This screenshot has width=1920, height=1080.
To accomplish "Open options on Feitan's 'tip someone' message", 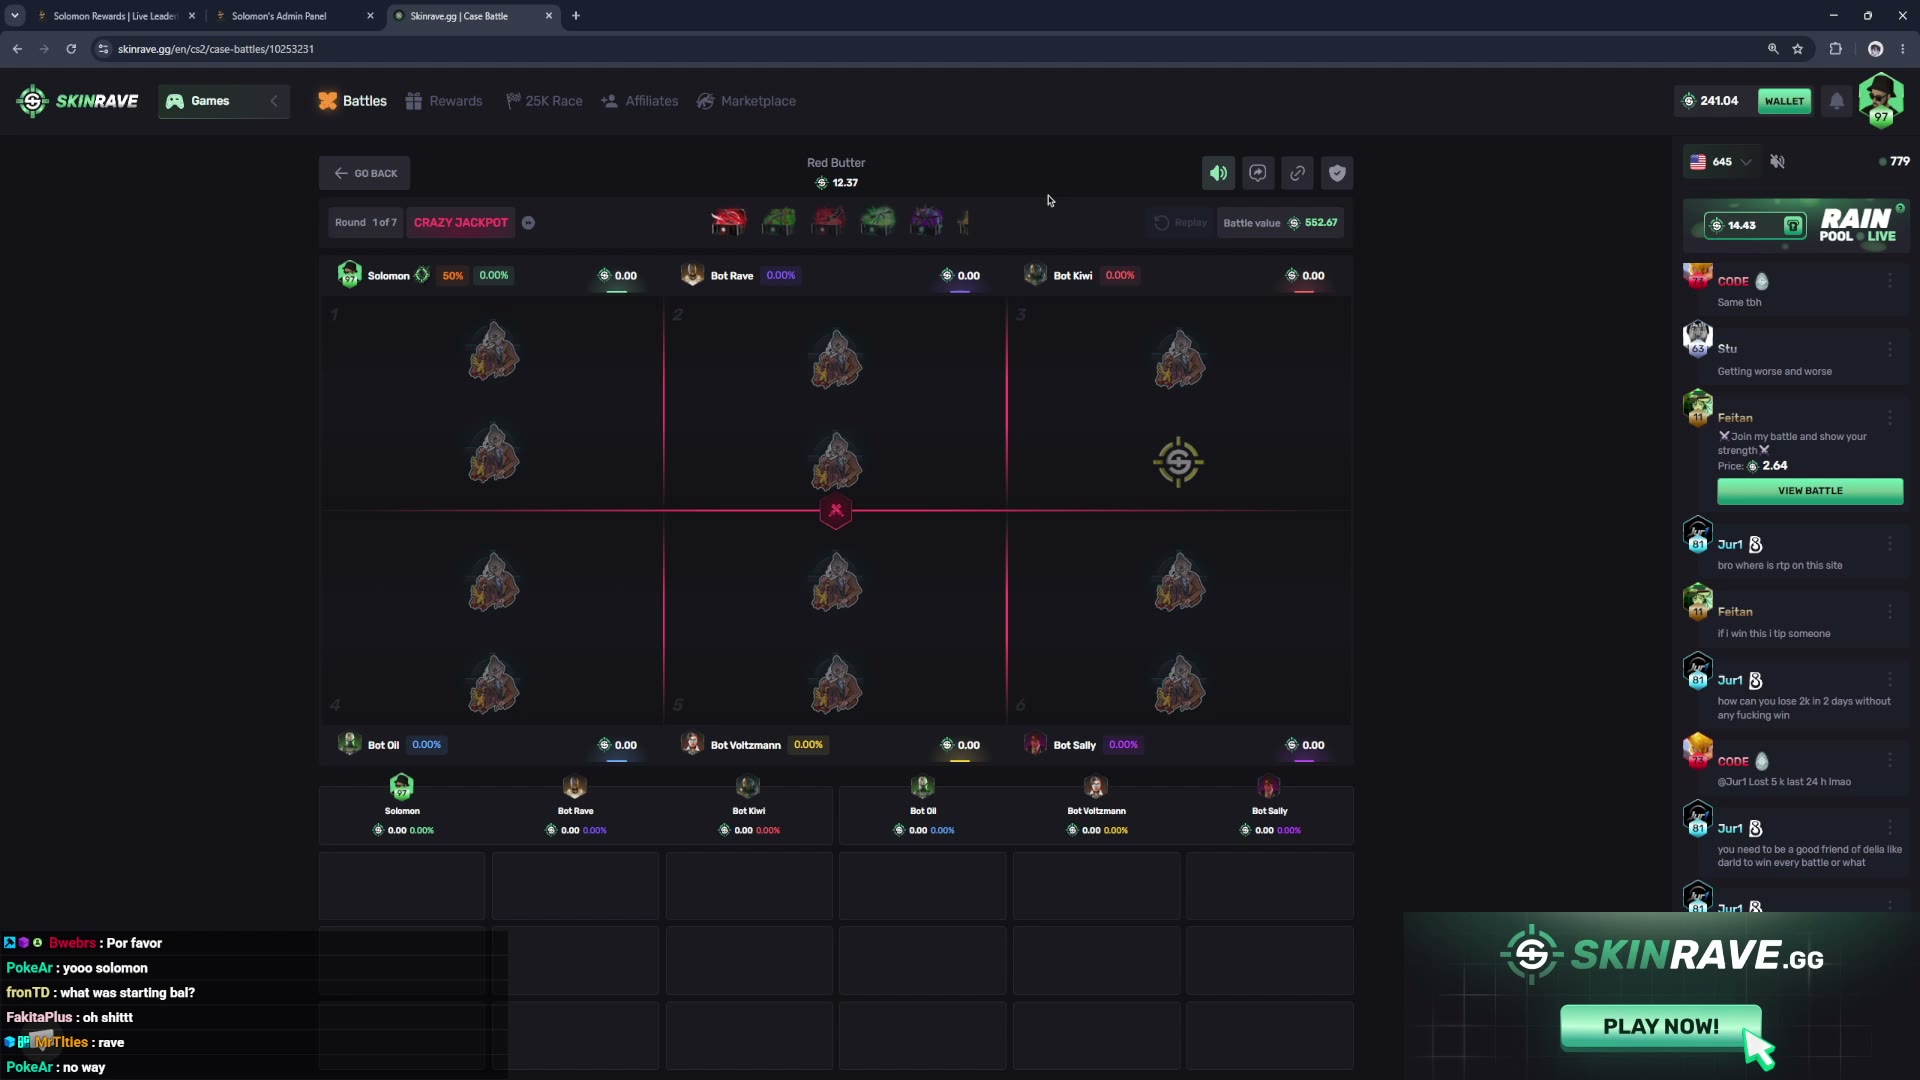I will pos(1890,612).
